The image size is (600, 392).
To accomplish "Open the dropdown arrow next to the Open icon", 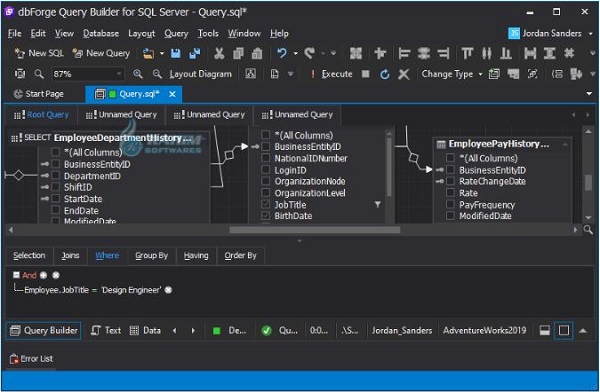I will 161,53.
